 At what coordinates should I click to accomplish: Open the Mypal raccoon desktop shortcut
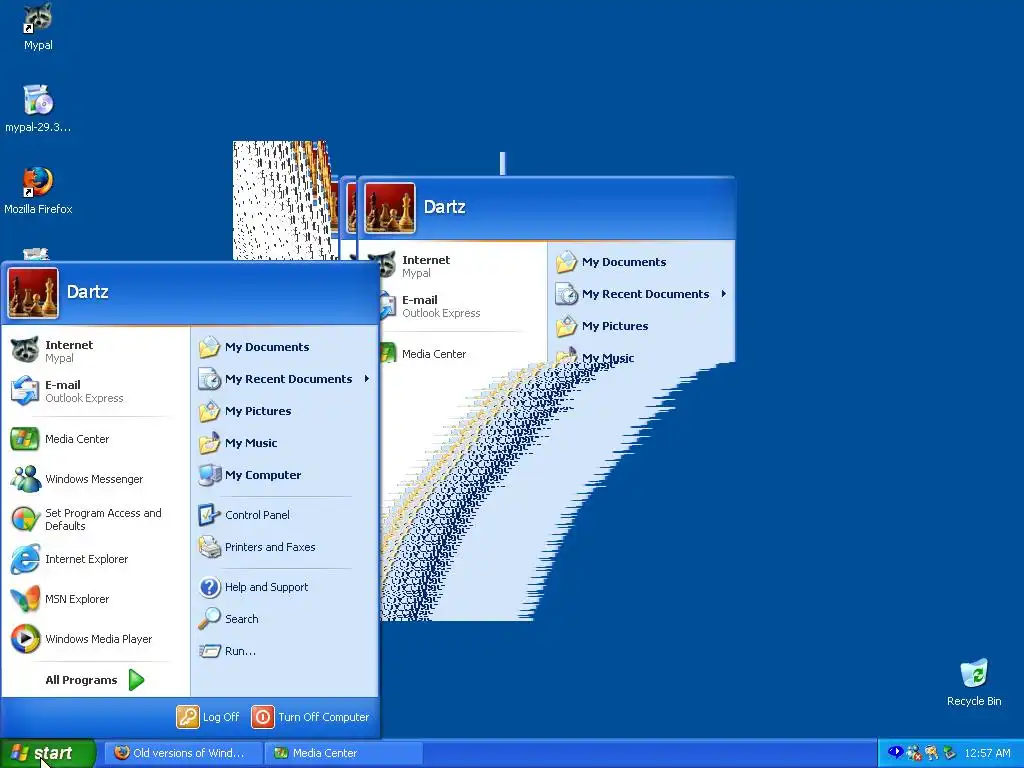[38, 27]
